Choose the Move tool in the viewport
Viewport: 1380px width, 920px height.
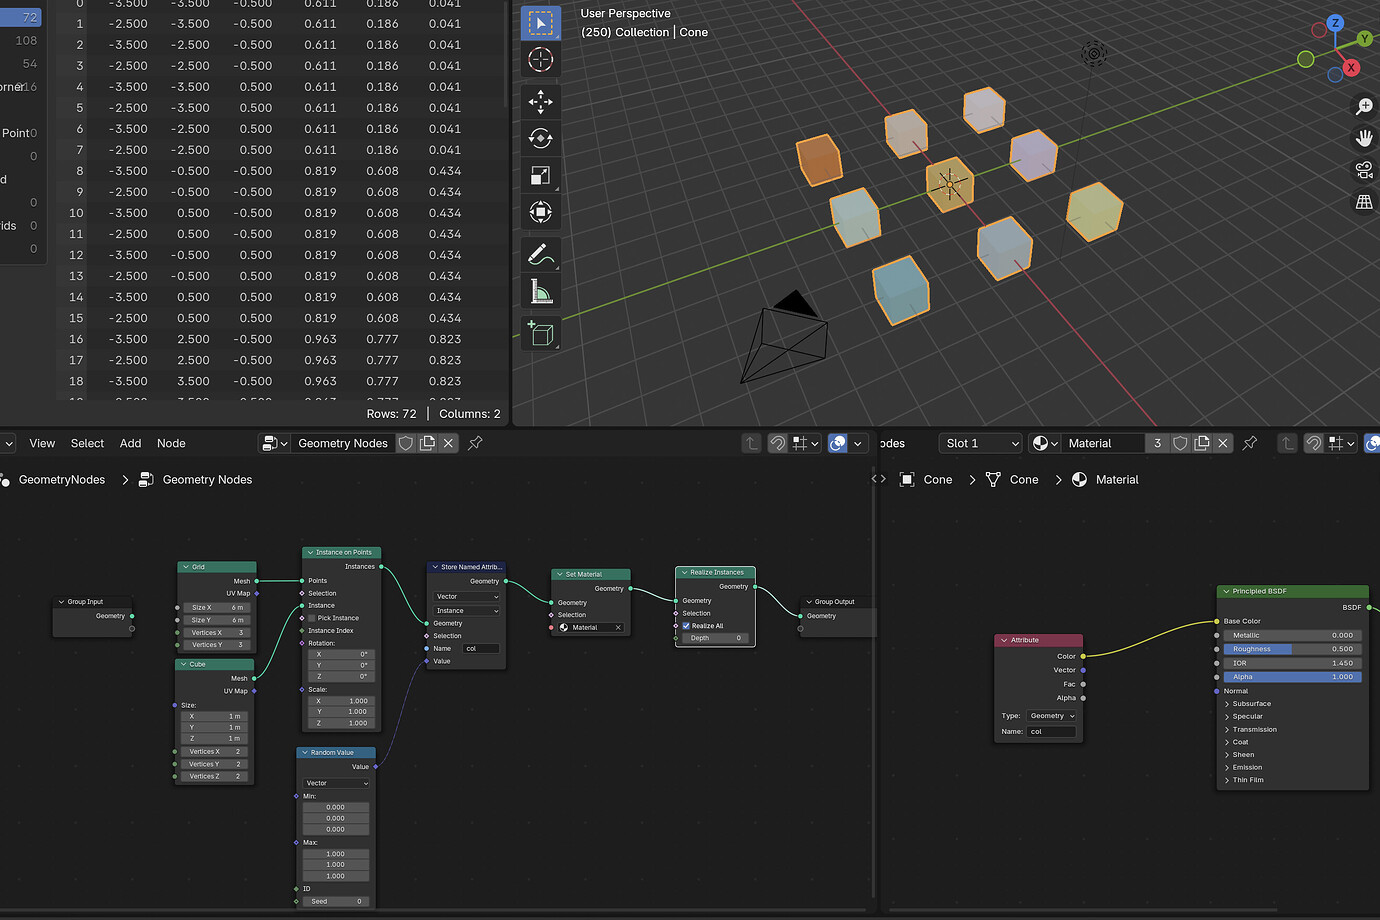pyautogui.click(x=540, y=102)
